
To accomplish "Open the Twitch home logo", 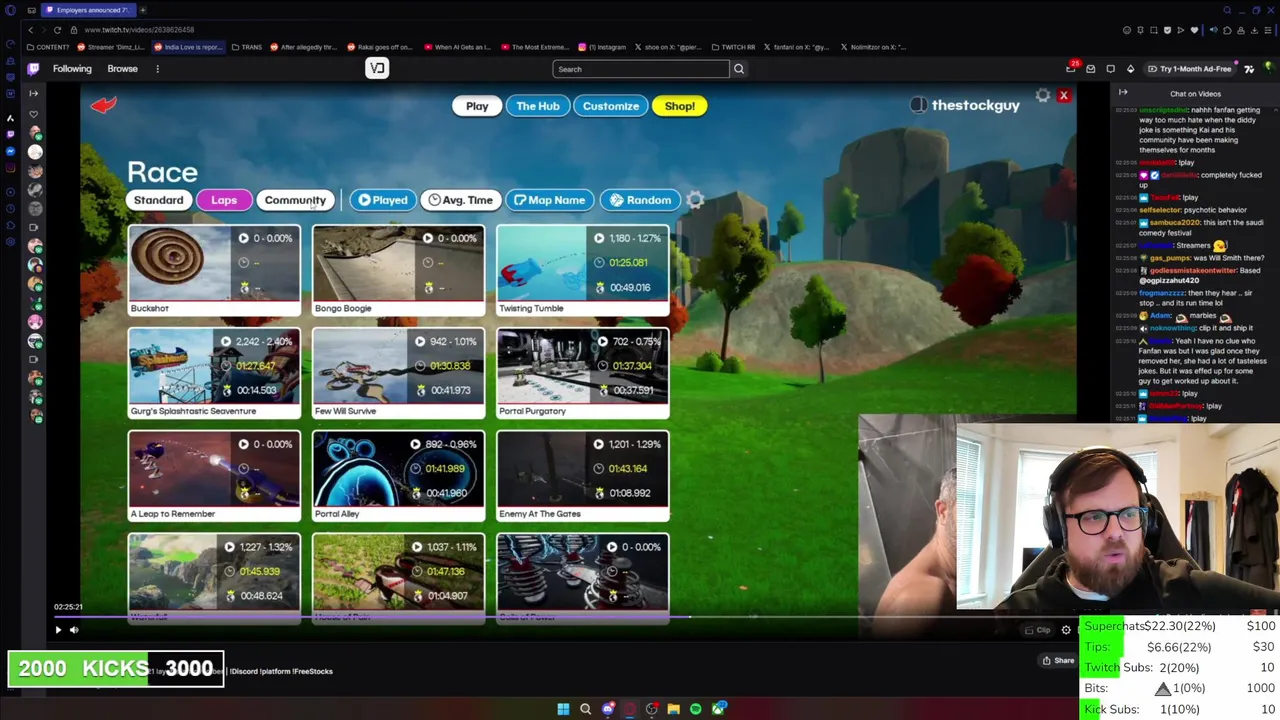I will (x=34, y=69).
